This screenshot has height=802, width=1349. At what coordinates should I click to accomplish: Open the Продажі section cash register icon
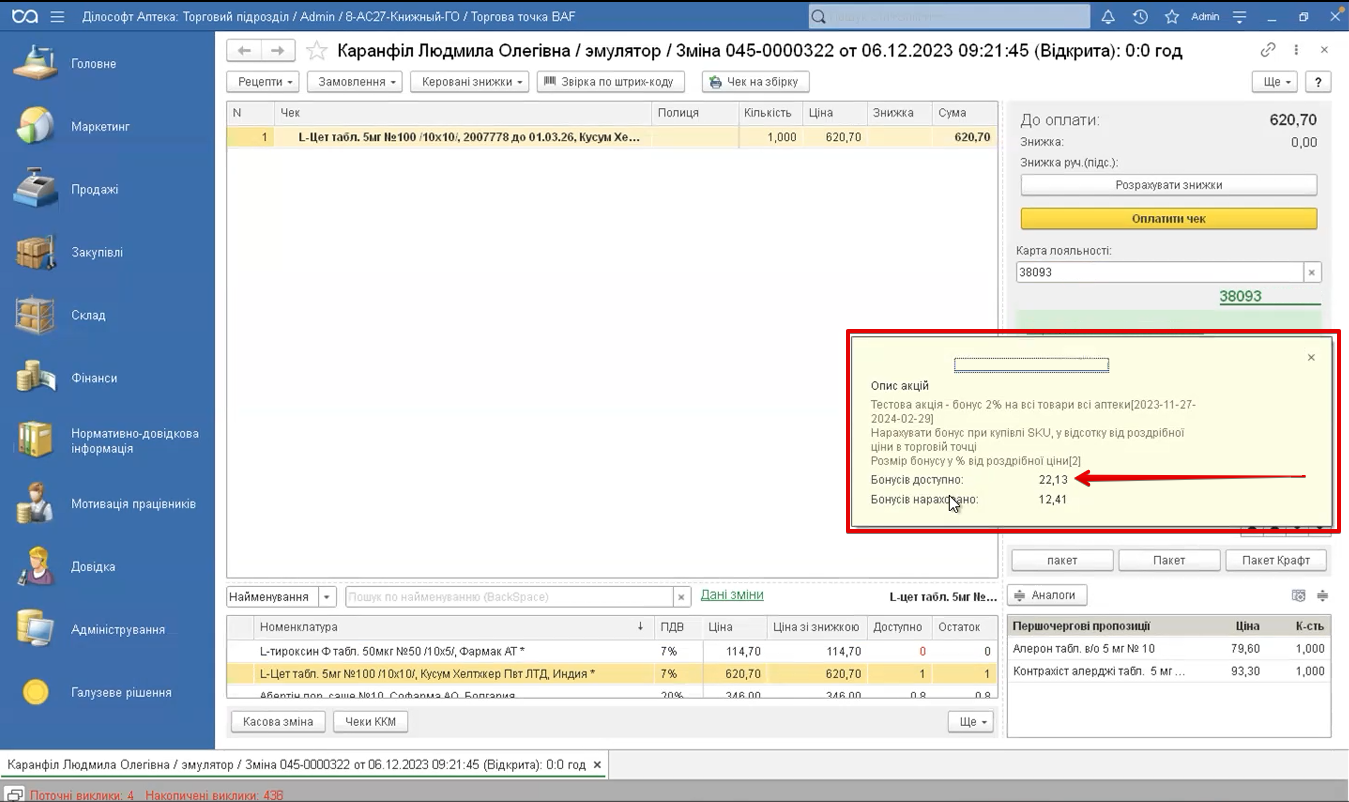[35, 189]
